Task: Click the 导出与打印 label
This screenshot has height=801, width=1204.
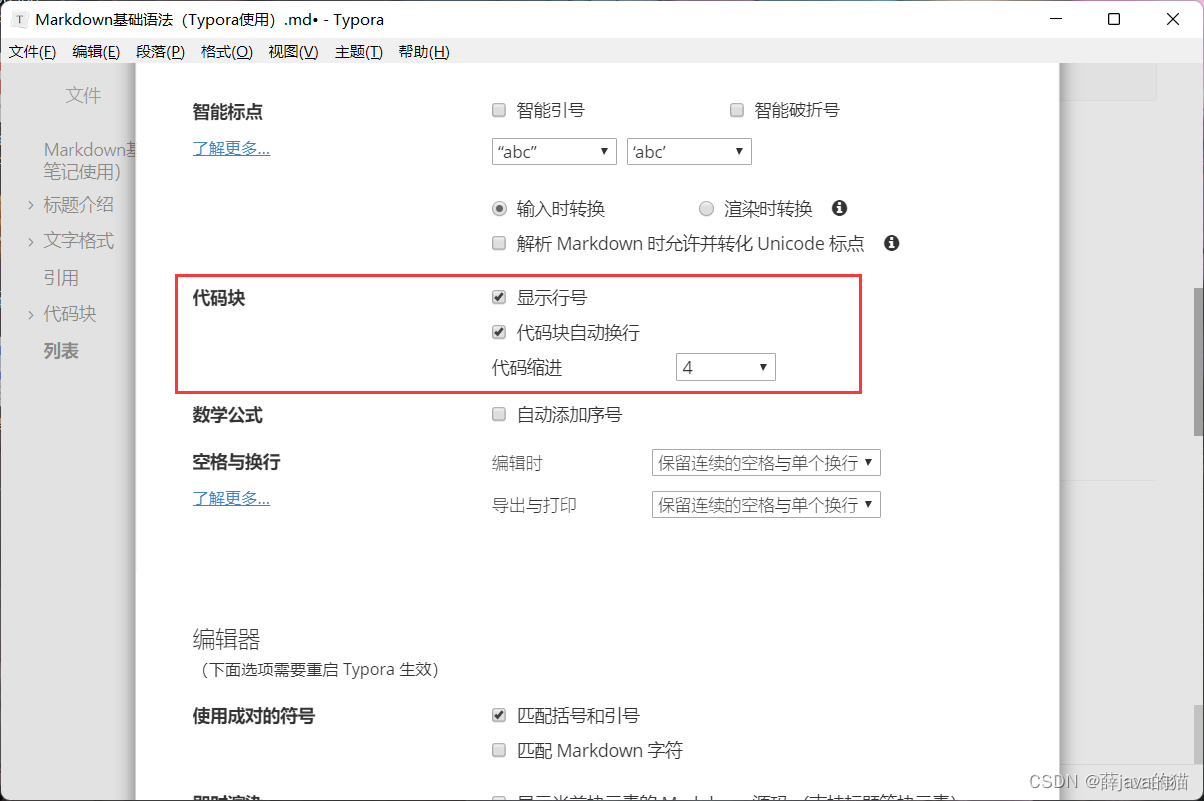Action: point(534,505)
